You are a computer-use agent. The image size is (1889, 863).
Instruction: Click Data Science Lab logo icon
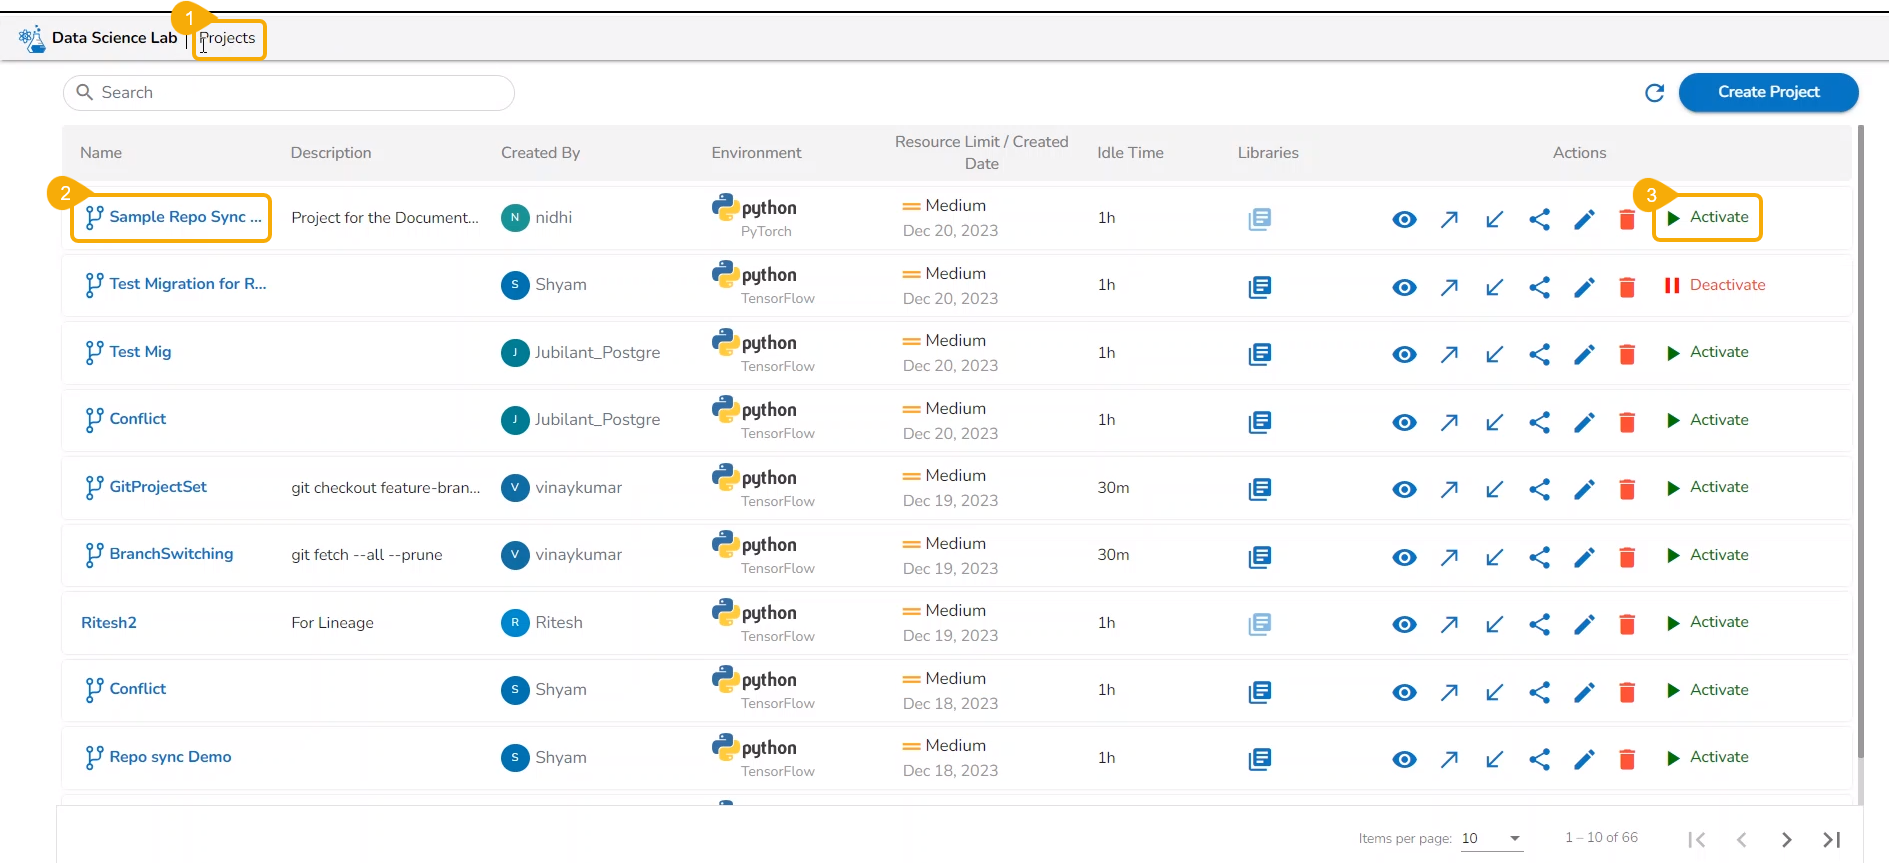pos(31,39)
